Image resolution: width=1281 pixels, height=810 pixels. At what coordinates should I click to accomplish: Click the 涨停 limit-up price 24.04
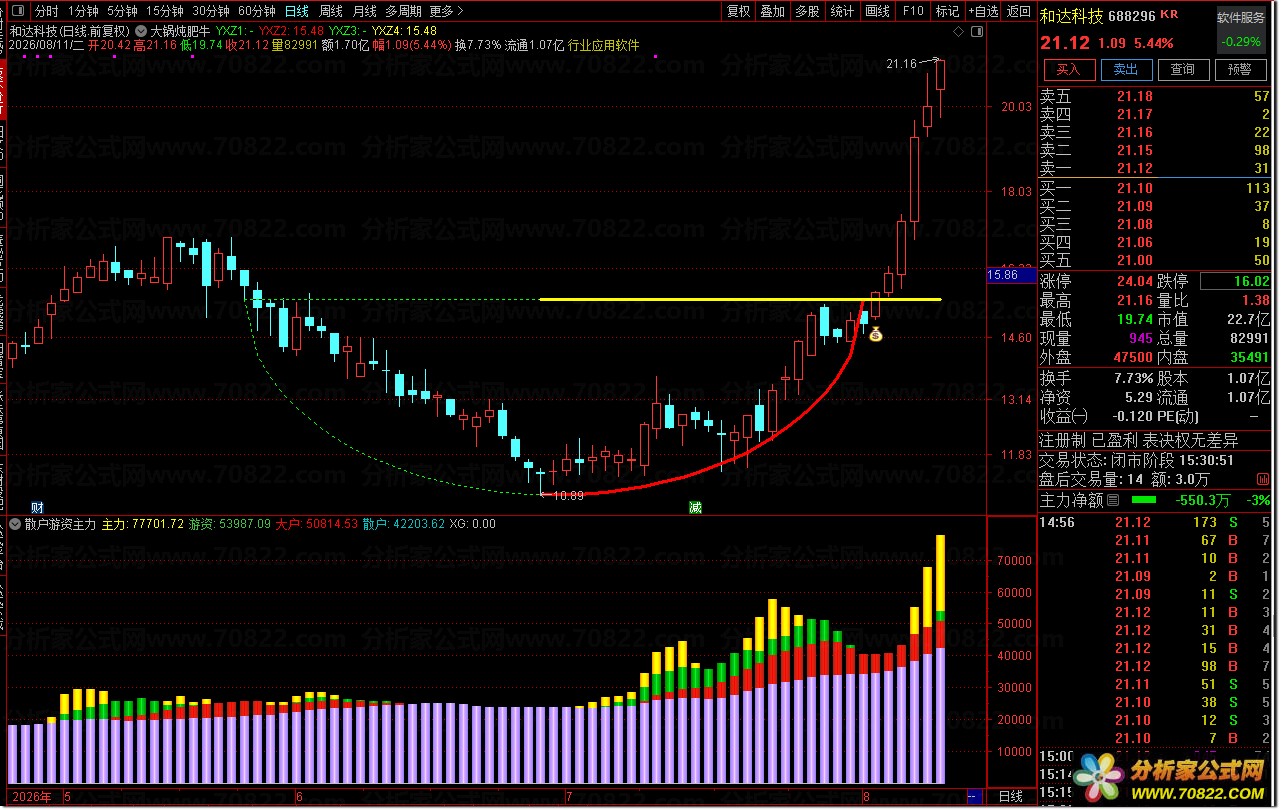1135,282
